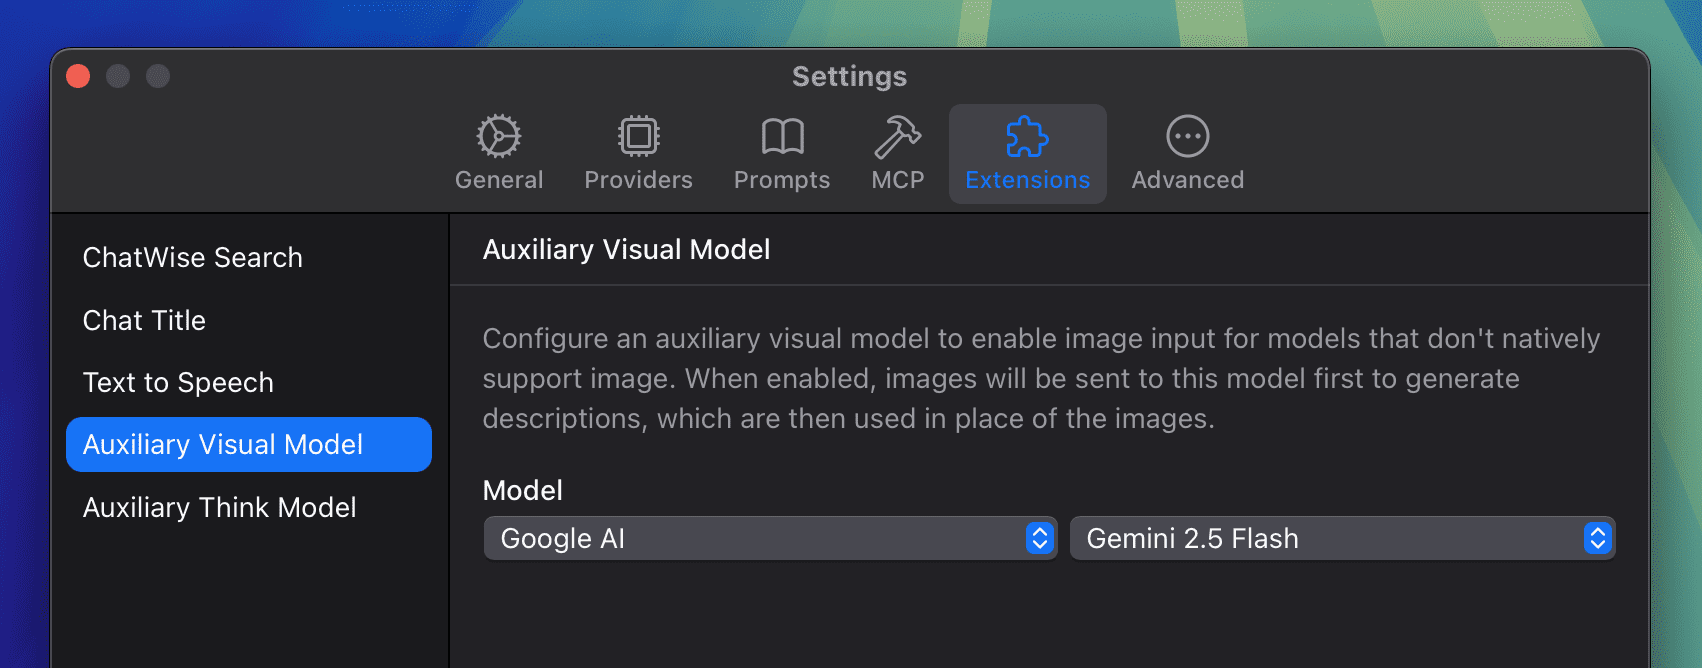
Task: Go to the Prompts tab label
Action: click(782, 180)
